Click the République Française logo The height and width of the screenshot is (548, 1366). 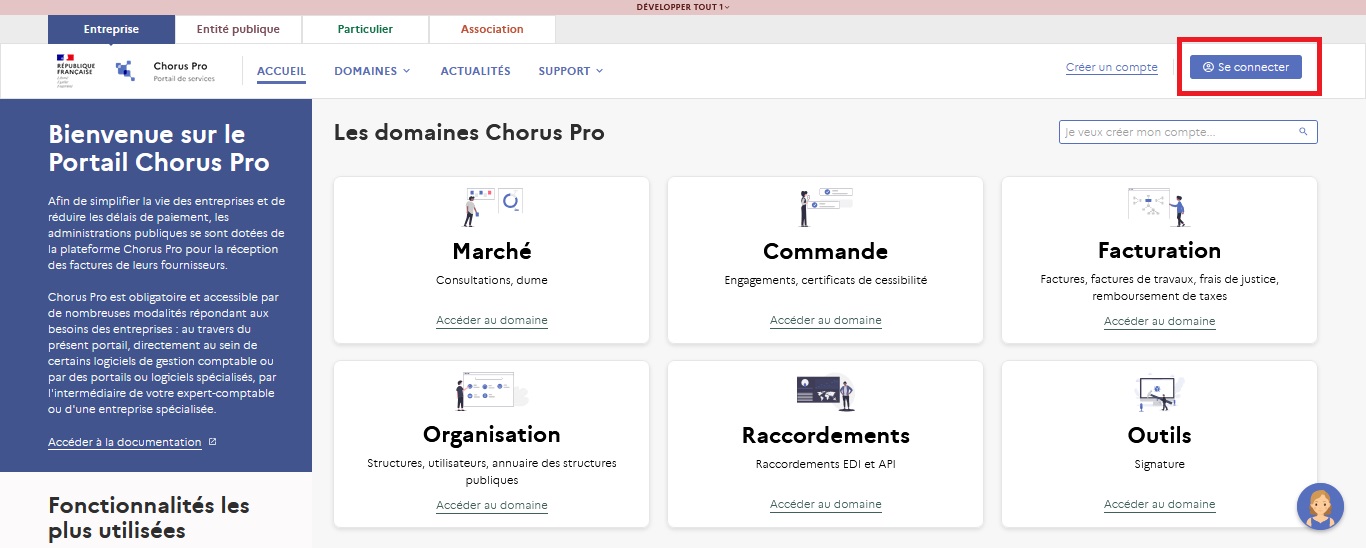pyautogui.click(x=75, y=71)
